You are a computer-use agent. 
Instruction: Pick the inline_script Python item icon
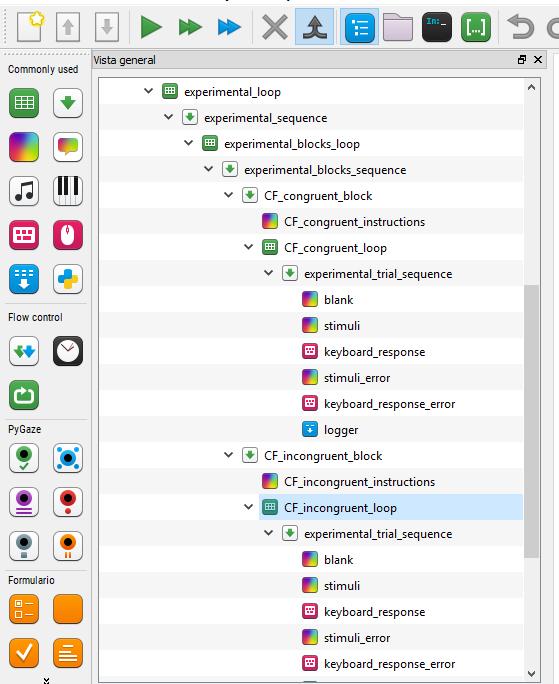68,279
